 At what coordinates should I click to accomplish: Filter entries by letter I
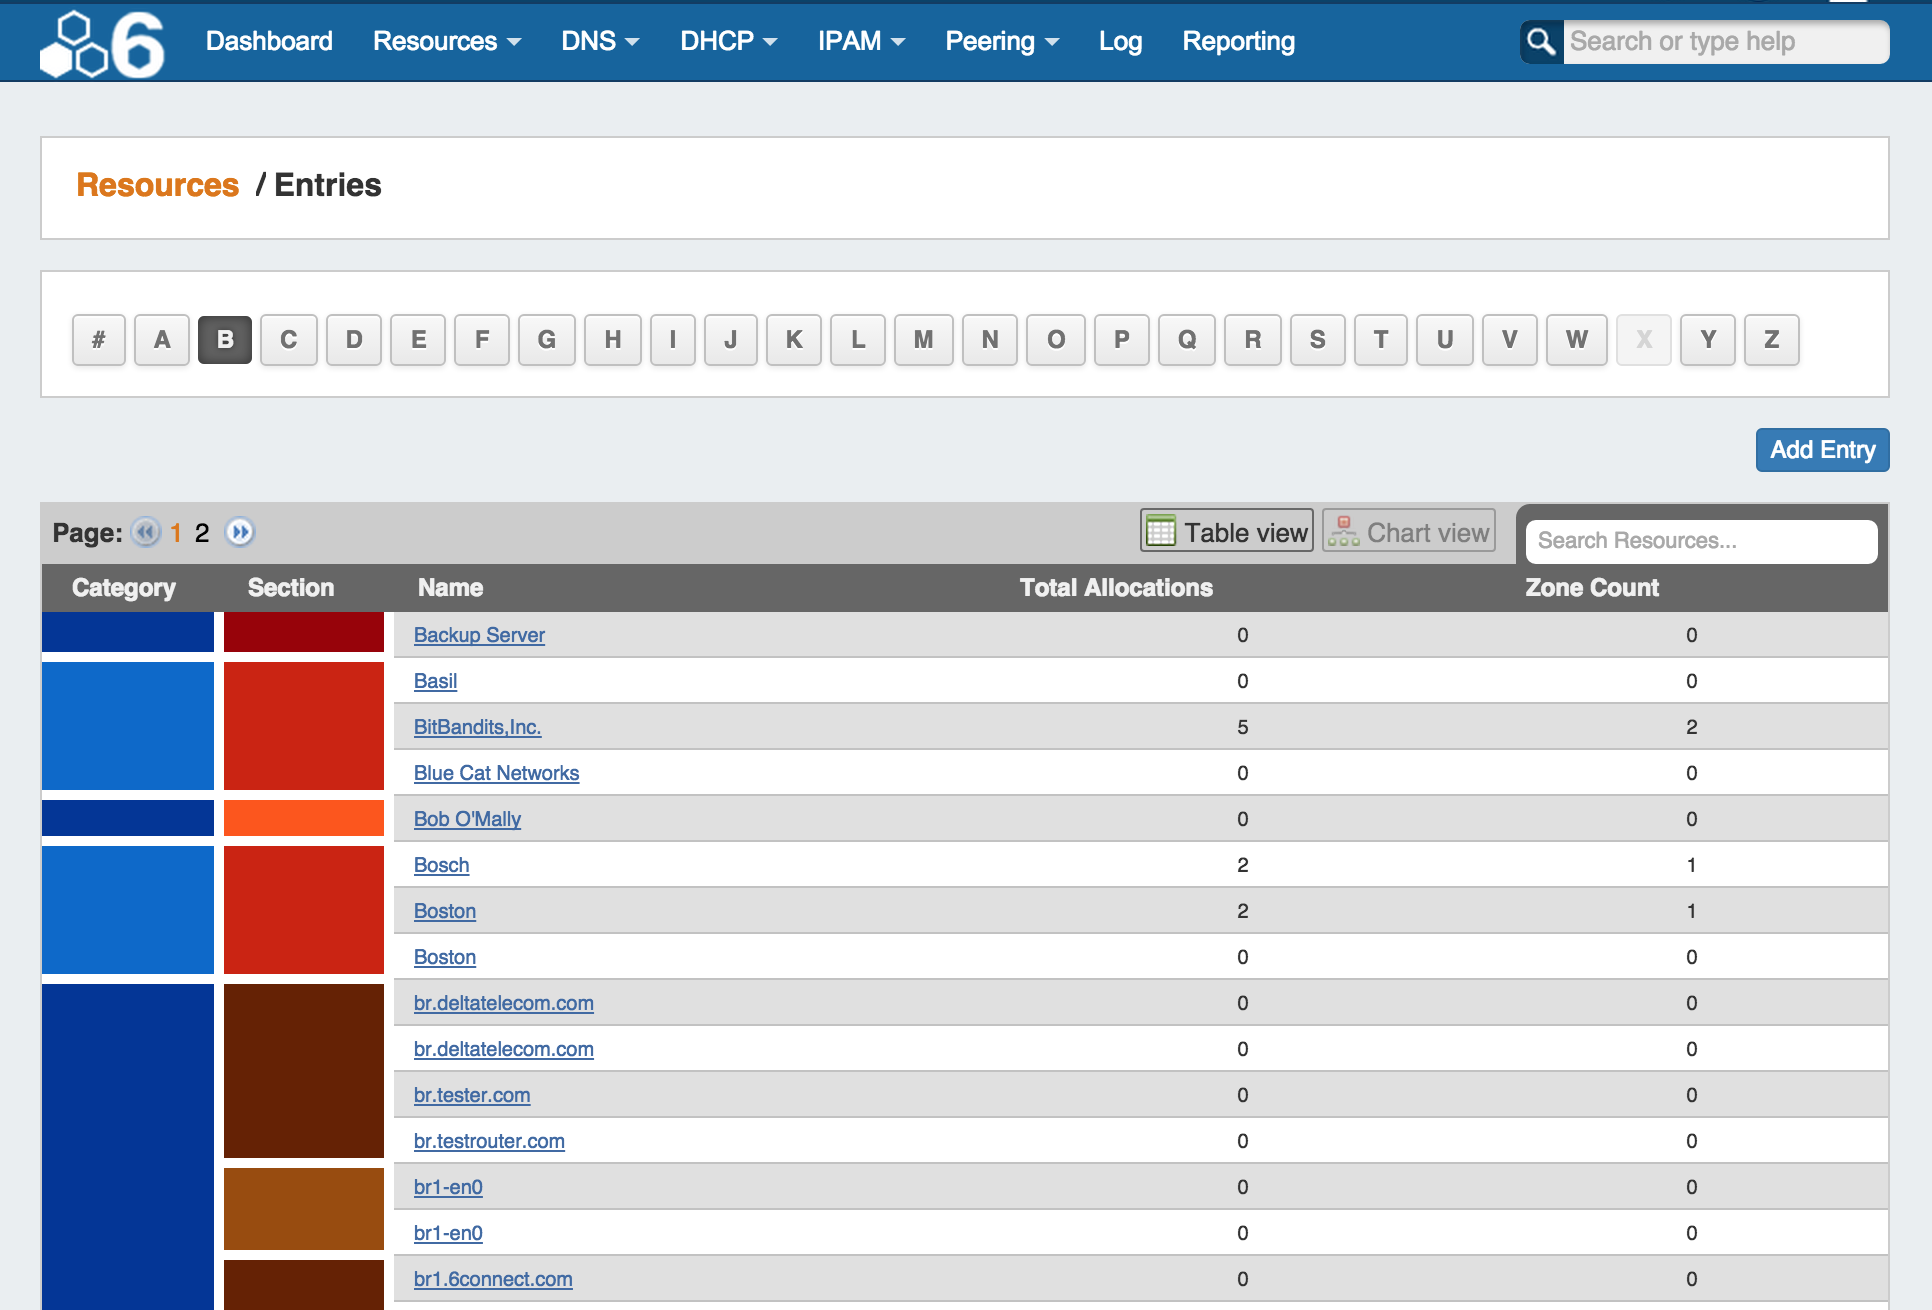click(673, 340)
